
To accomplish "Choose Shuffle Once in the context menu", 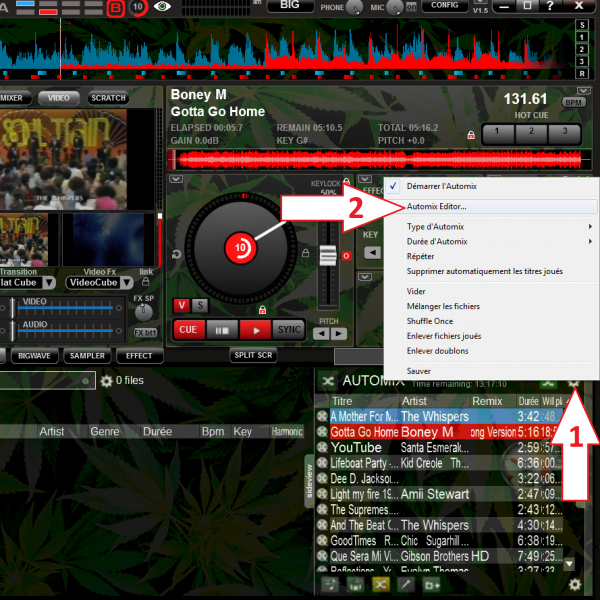I will click(429, 321).
